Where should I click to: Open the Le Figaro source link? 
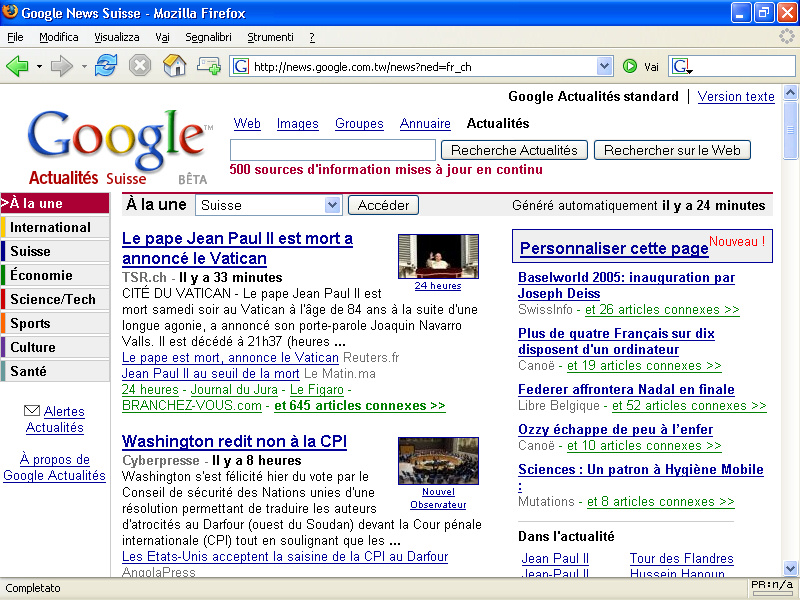[x=317, y=390]
